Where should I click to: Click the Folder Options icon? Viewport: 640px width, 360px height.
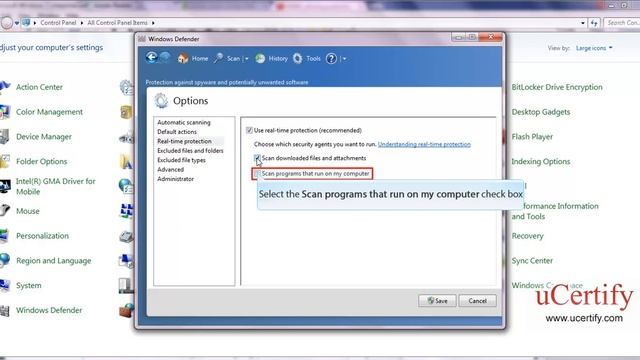pyautogui.click(x=4, y=162)
